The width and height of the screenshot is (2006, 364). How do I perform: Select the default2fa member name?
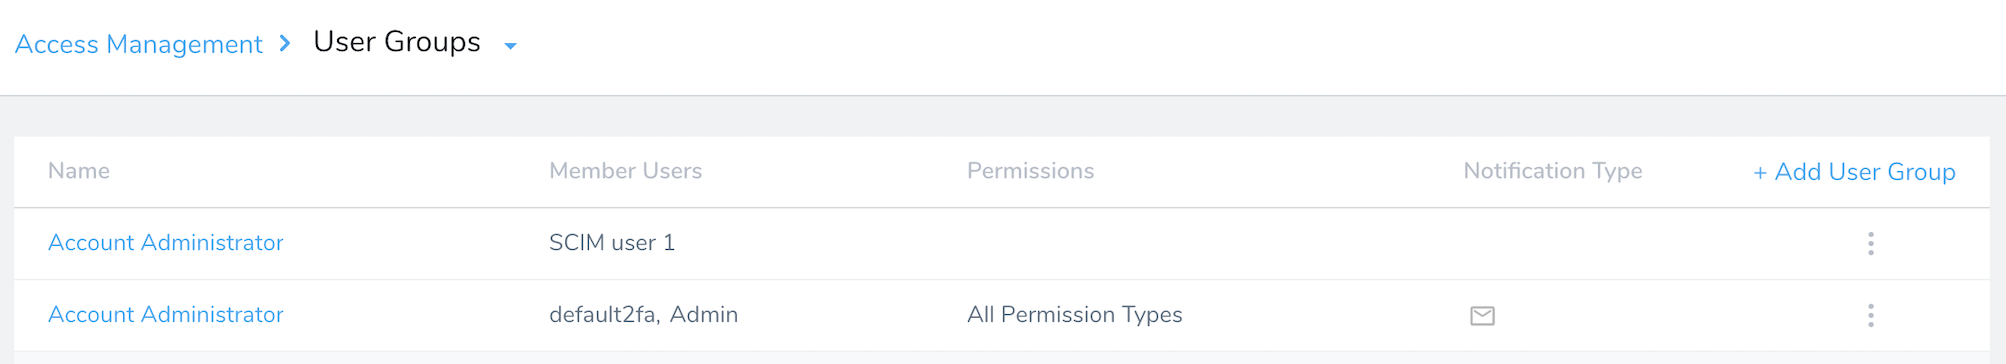tap(604, 315)
